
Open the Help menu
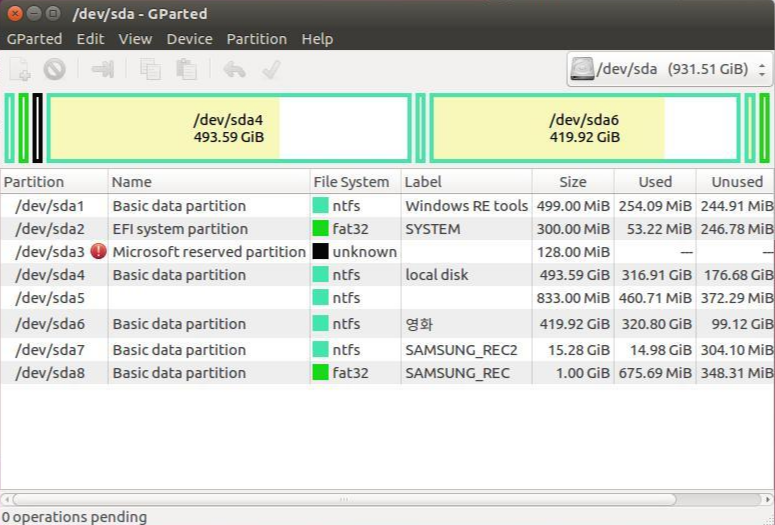point(317,39)
